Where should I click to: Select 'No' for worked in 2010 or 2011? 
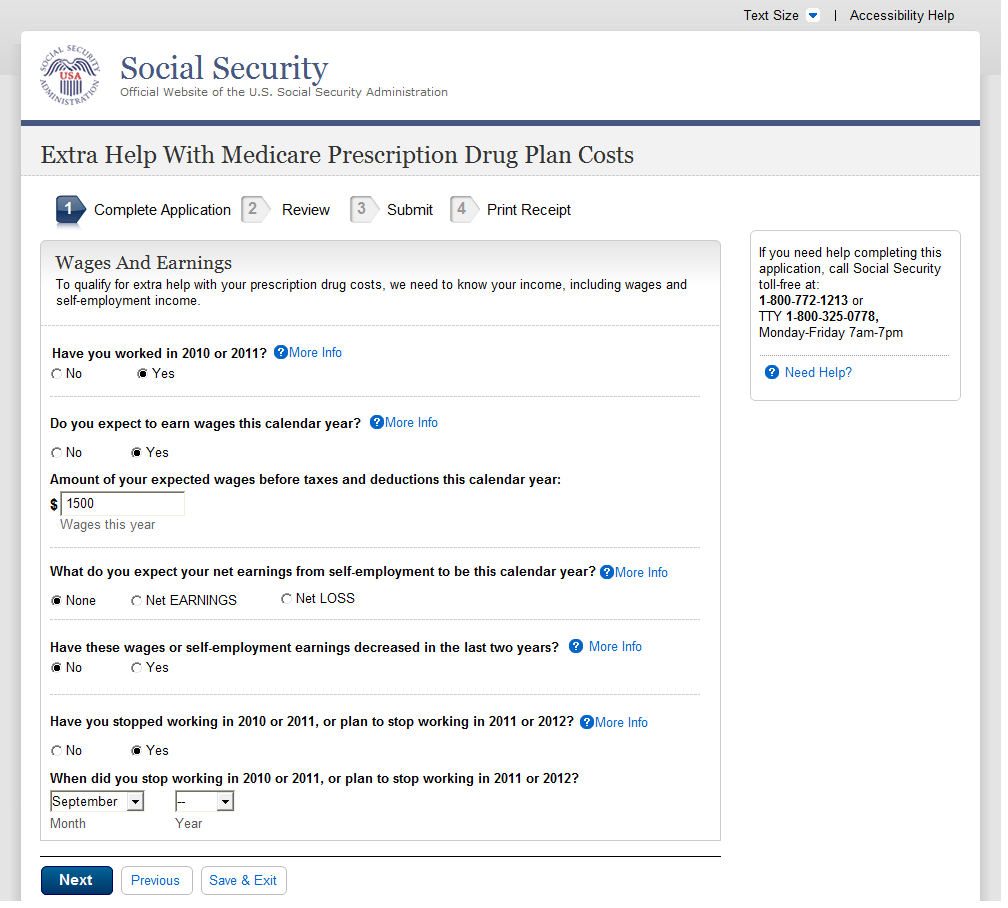click(57, 374)
